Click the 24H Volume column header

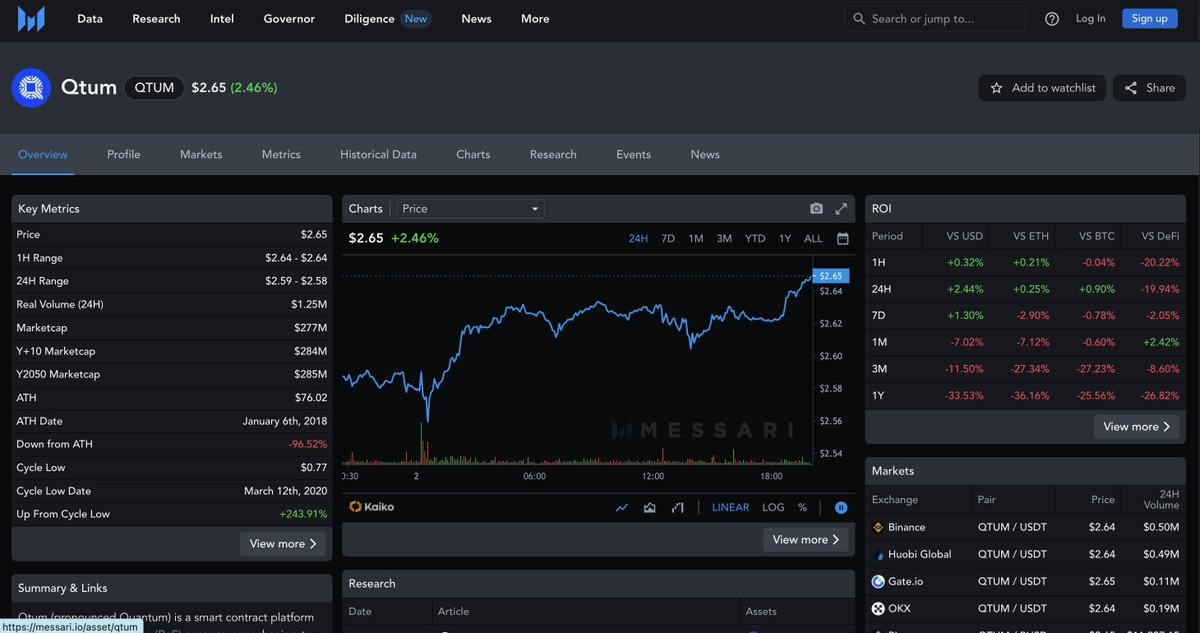1161,499
